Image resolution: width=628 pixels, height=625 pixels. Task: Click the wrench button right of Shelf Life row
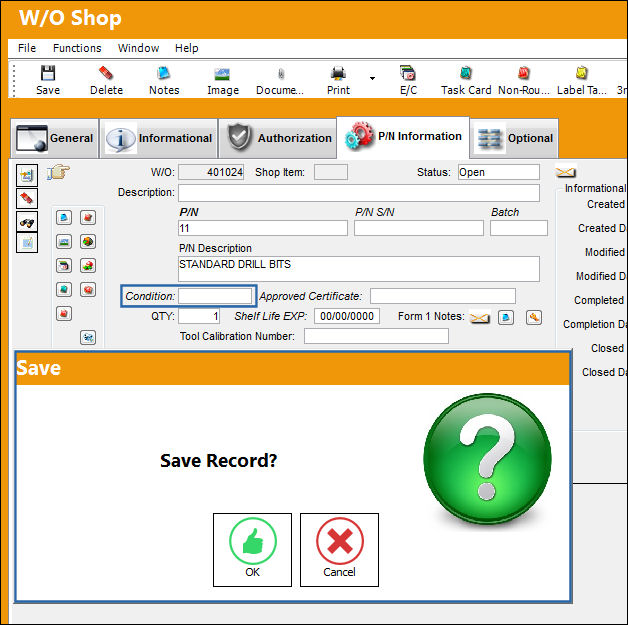click(533, 318)
